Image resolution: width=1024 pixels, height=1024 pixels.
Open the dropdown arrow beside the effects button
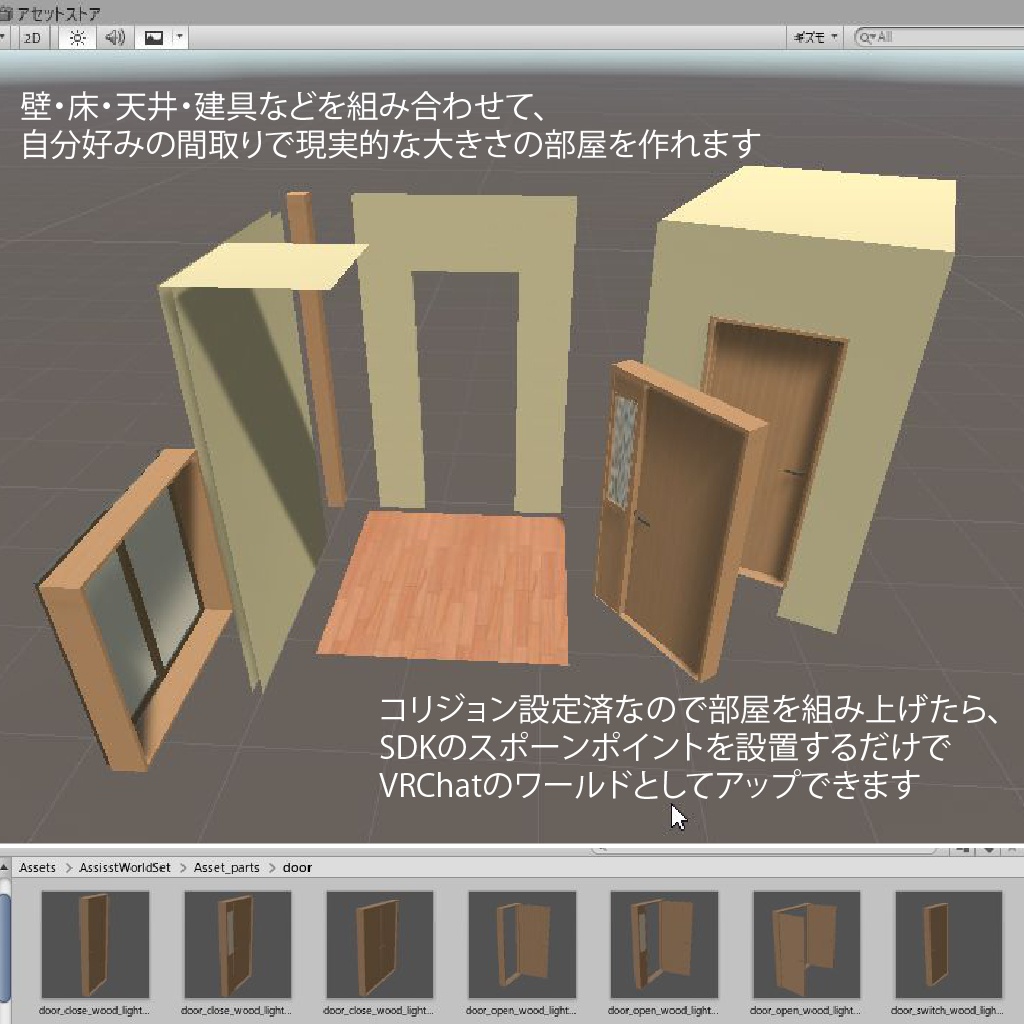(x=178, y=38)
